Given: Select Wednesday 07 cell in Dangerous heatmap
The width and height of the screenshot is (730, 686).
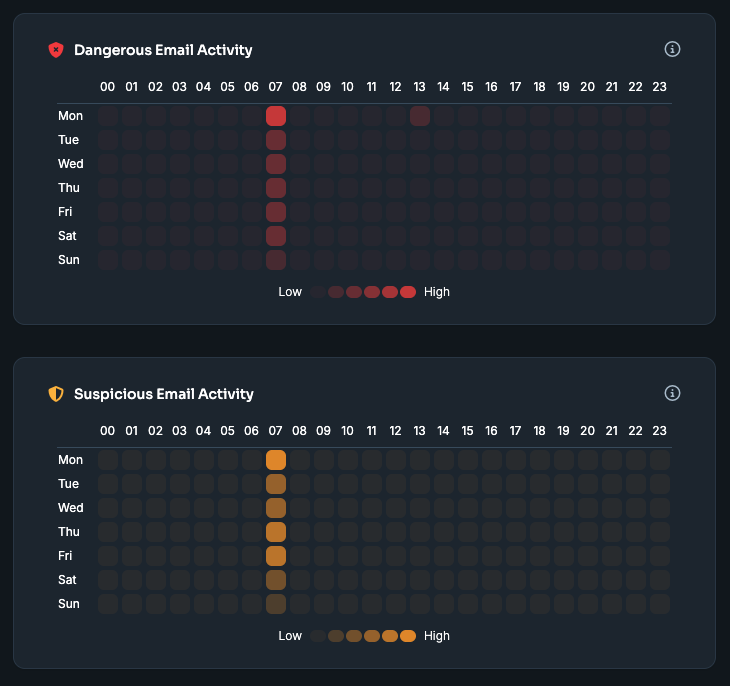Looking at the screenshot, I should 276,164.
